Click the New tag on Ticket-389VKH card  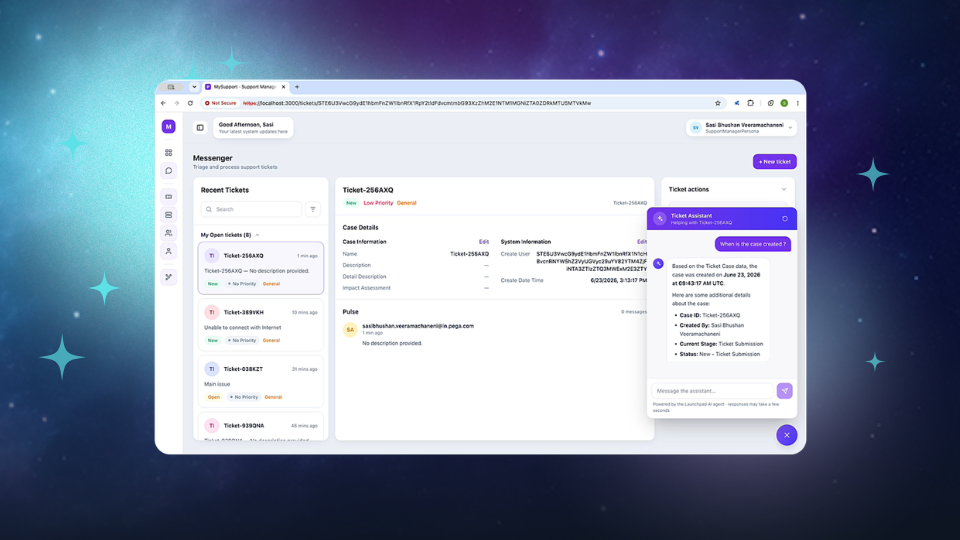(212, 340)
